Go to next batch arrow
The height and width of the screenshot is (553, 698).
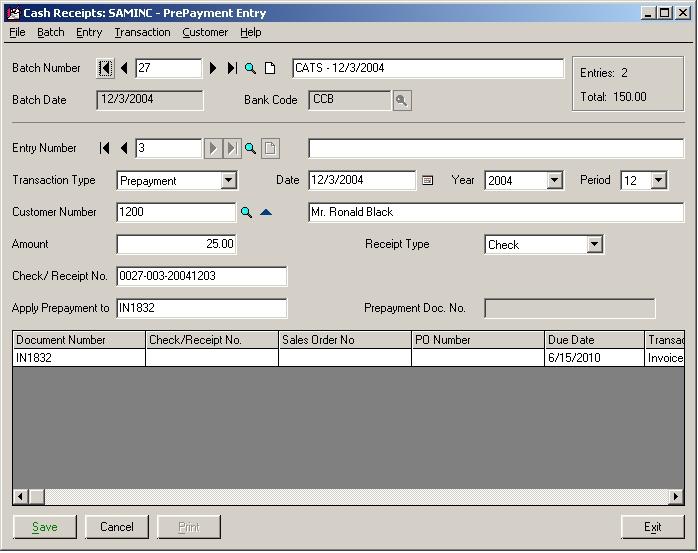(213, 68)
